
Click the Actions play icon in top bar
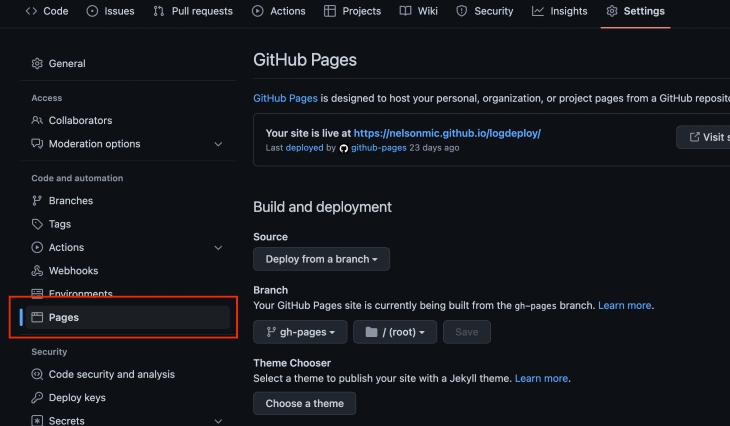257,11
